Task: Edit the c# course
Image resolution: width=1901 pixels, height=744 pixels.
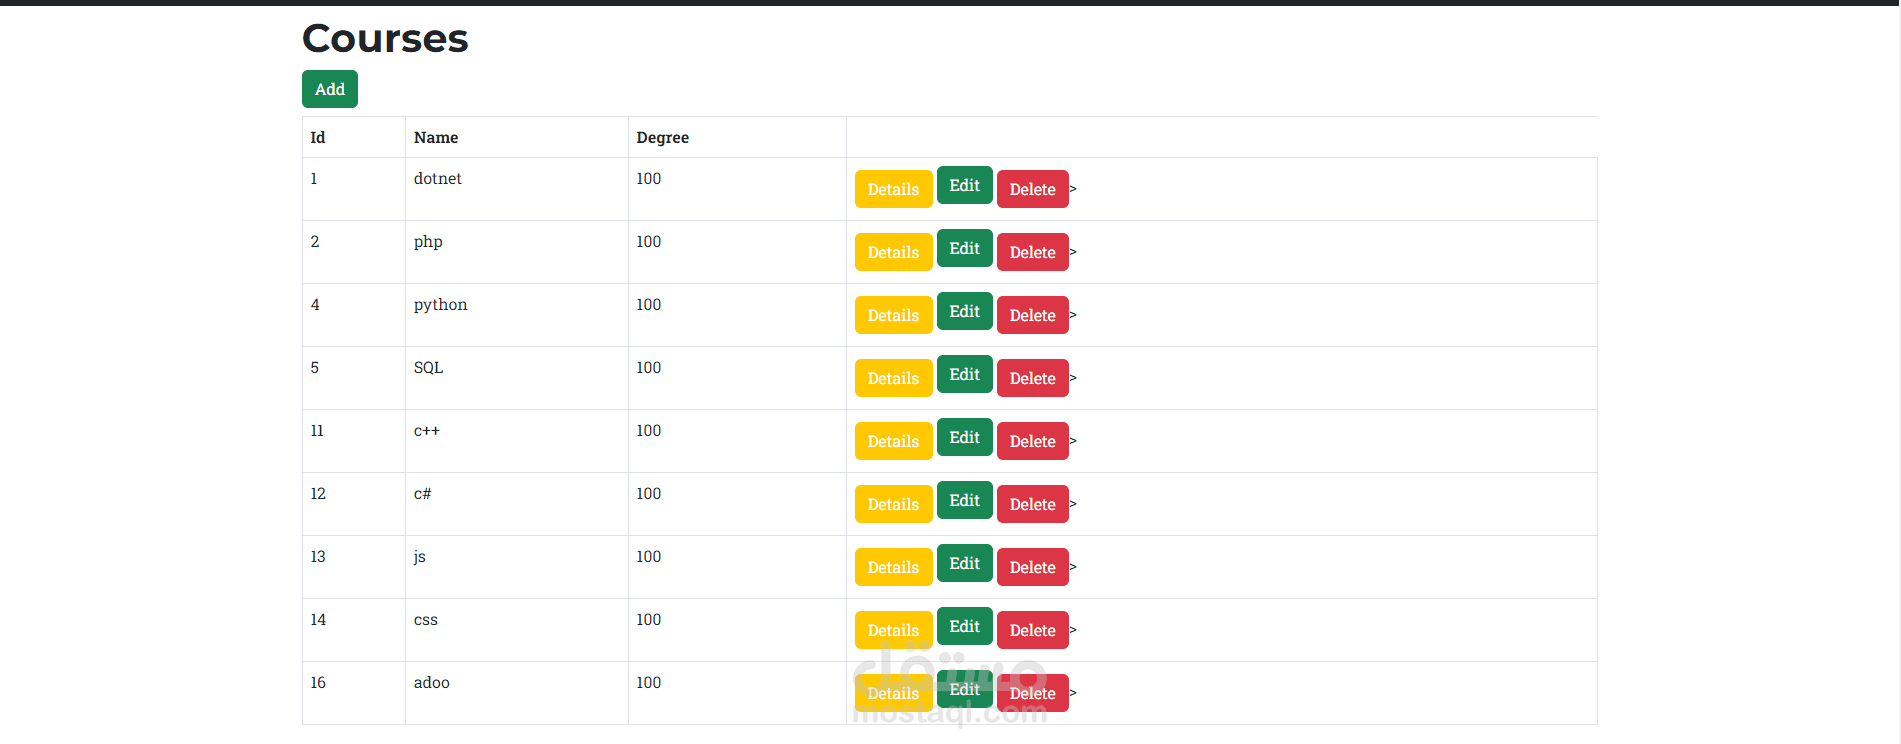Action: click(x=965, y=500)
